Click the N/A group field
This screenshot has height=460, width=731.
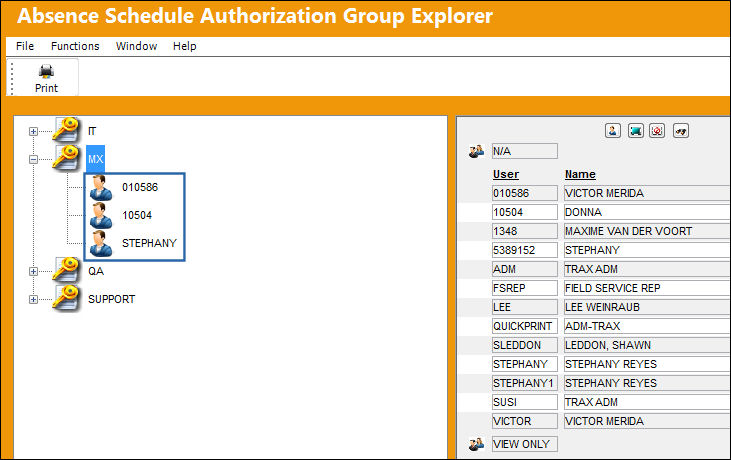tap(524, 151)
